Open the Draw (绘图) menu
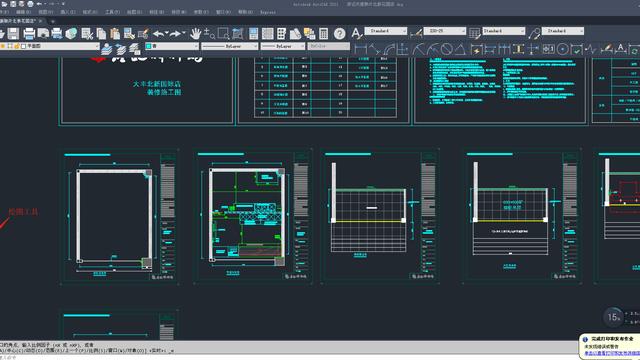640x360 pixels. pos(134,12)
